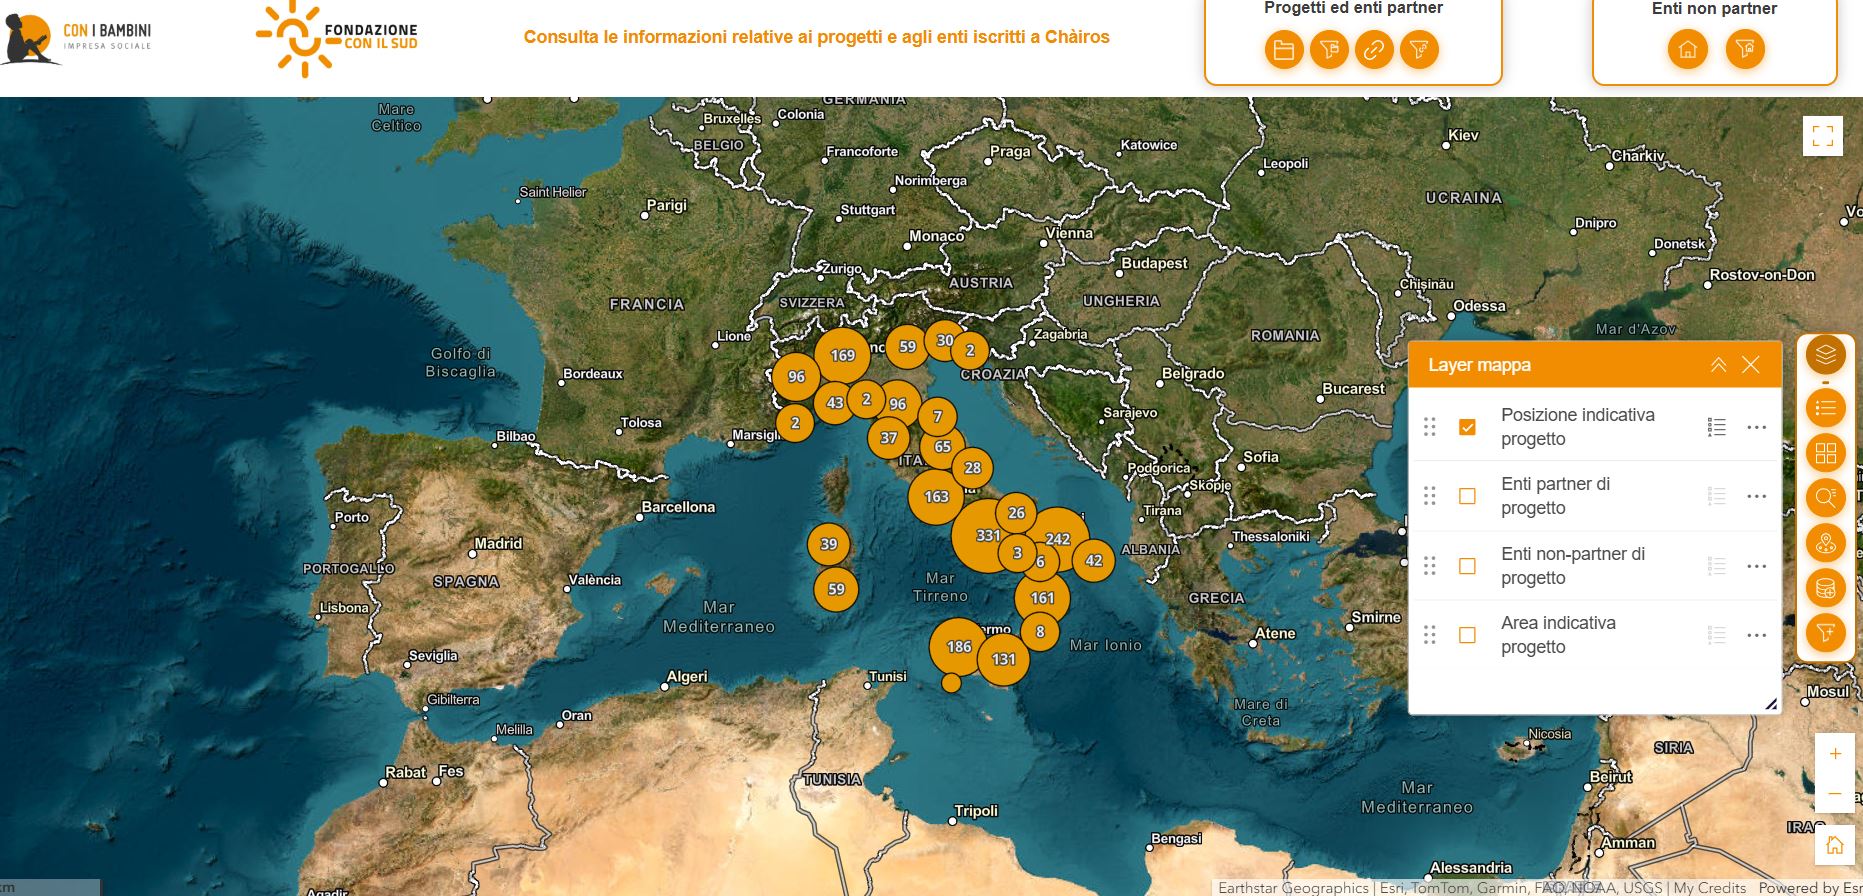Open options menu for Enti non-partner layer
1863x896 pixels.
pyautogui.click(x=1756, y=566)
